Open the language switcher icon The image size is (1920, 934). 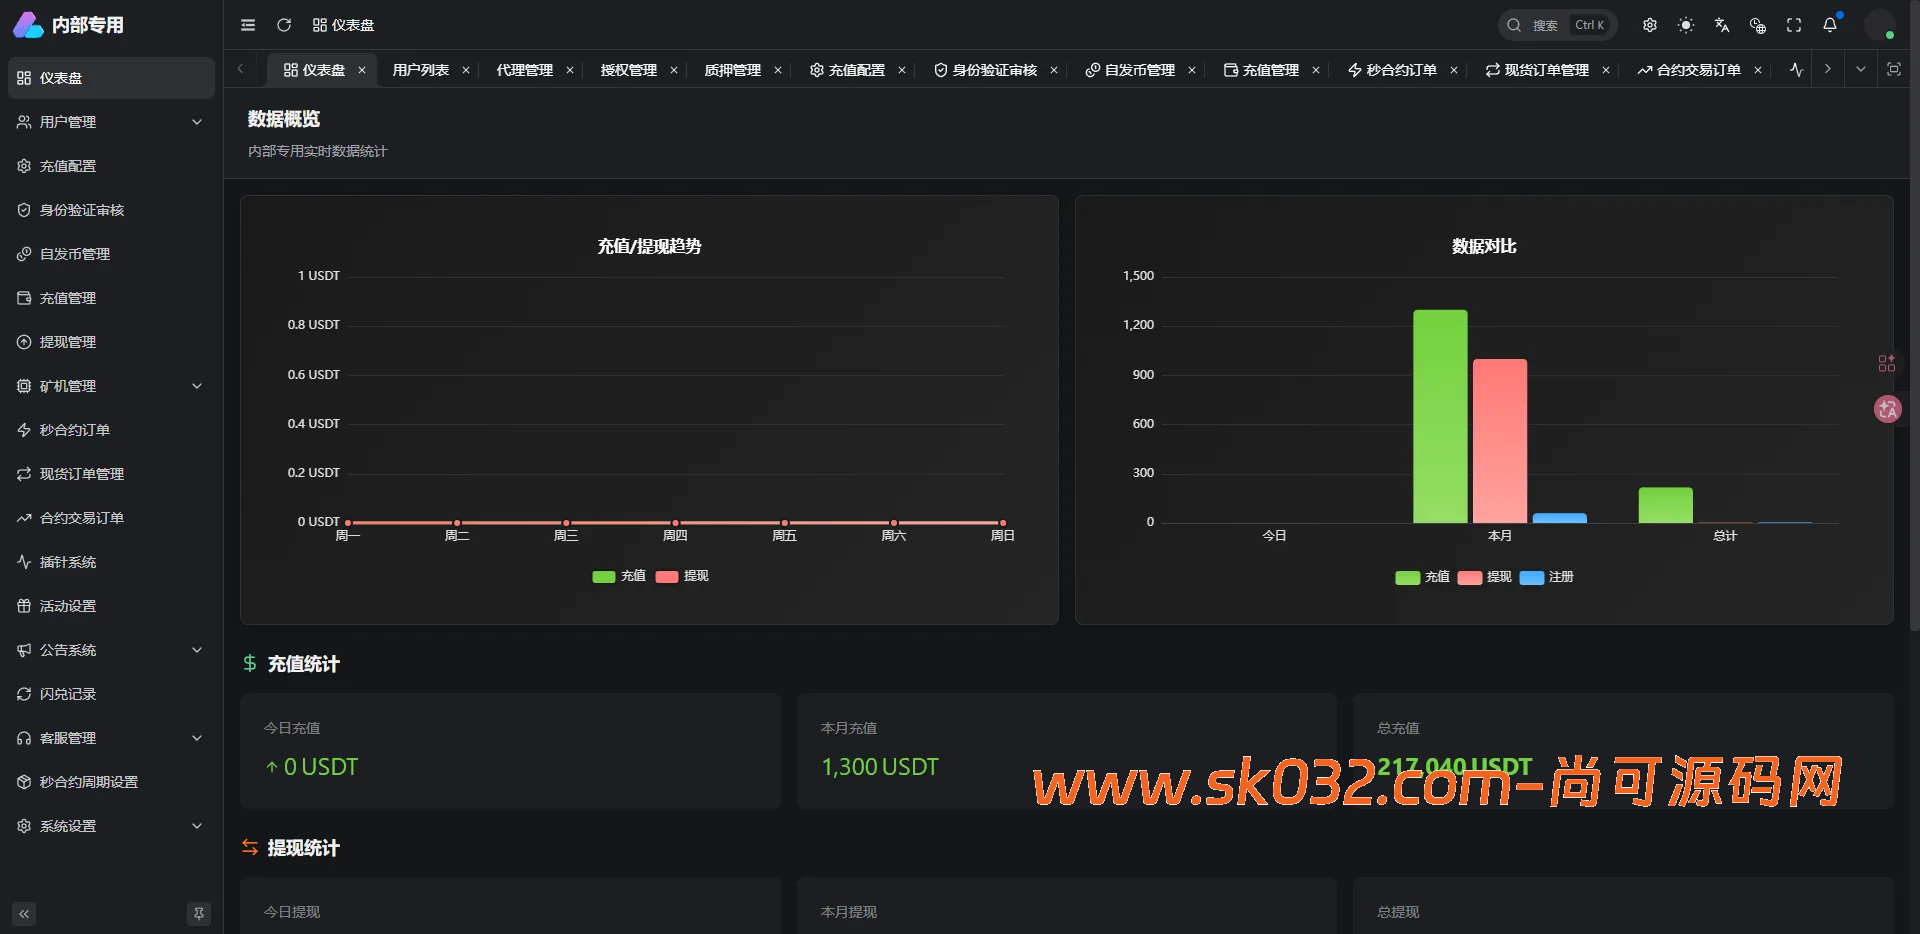(1721, 25)
